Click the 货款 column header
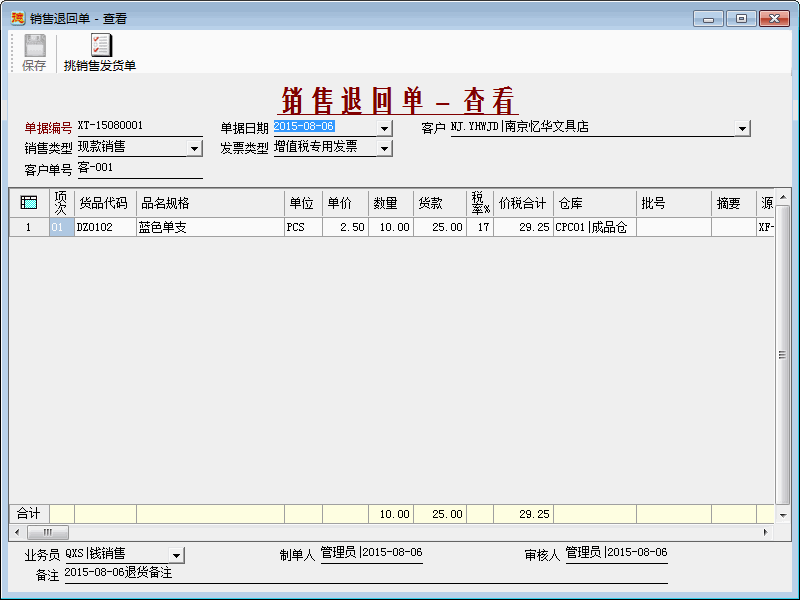 coord(439,203)
